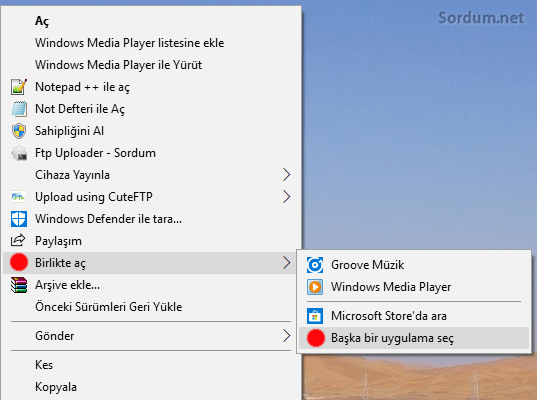Select Notepad ++ ile aç

click(x=150, y=87)
